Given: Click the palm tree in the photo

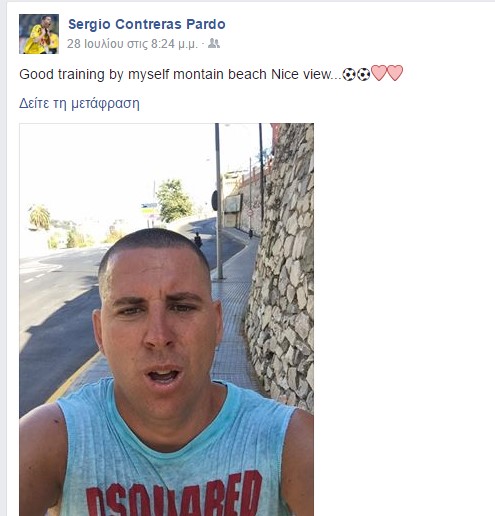Looking at the screenshot, I should pyautogui.click(x=40, y=217).
